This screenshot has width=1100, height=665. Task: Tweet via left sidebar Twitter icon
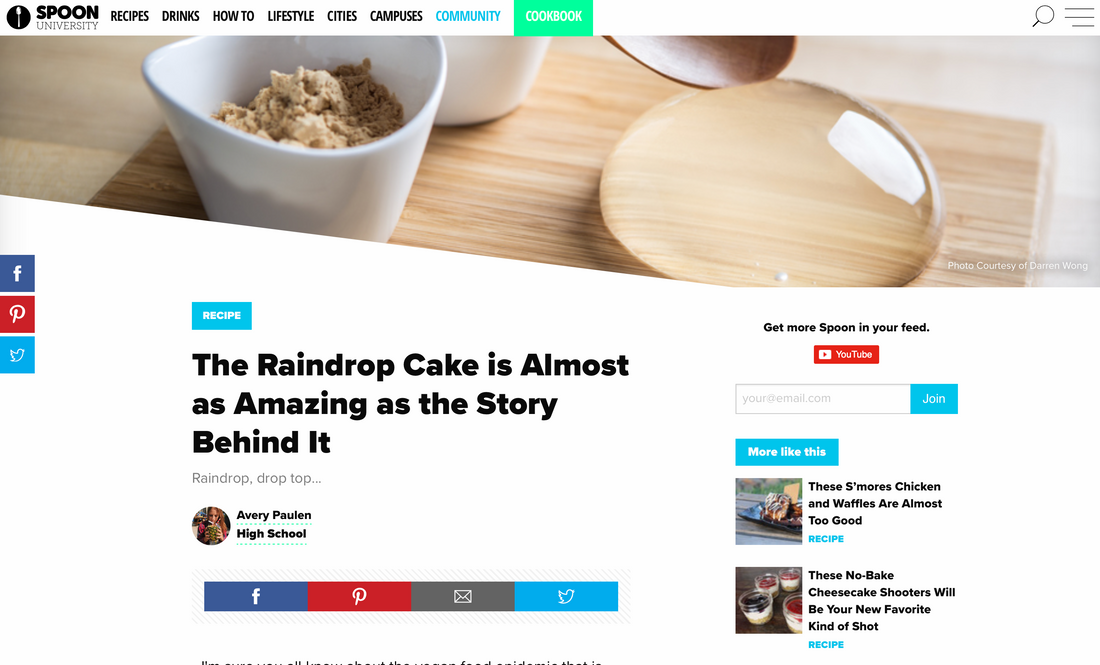coord(17,355)
